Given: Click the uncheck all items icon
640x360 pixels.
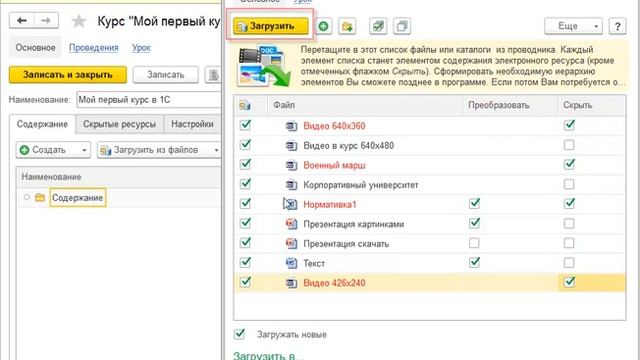Looking at the screenshot, I should pyautogui.click(x=402, y=26).
